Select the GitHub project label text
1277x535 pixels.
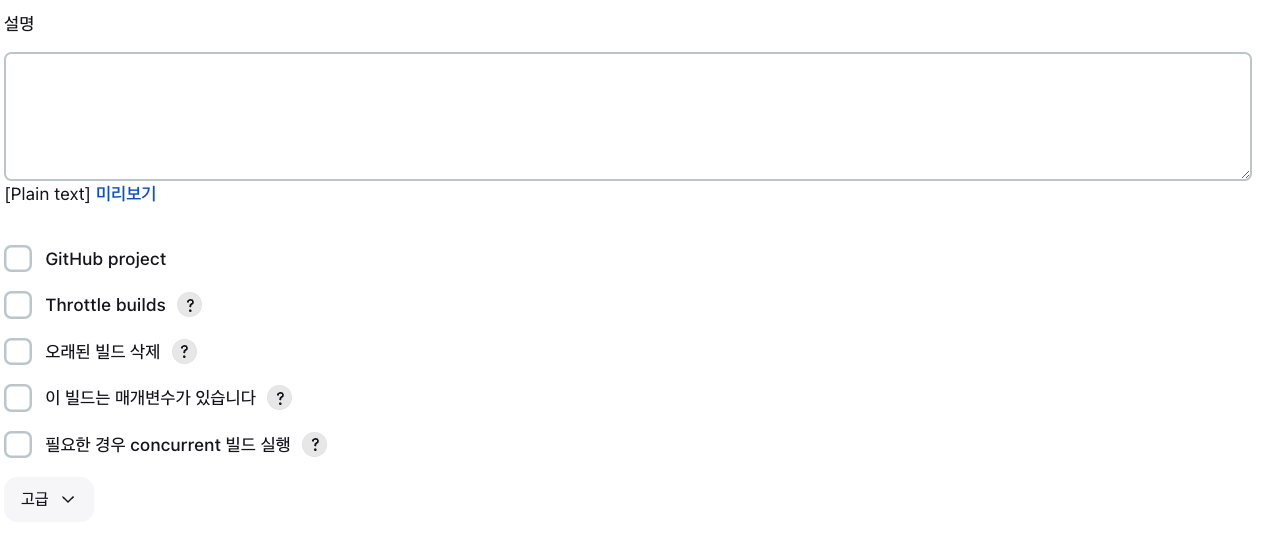106,259
